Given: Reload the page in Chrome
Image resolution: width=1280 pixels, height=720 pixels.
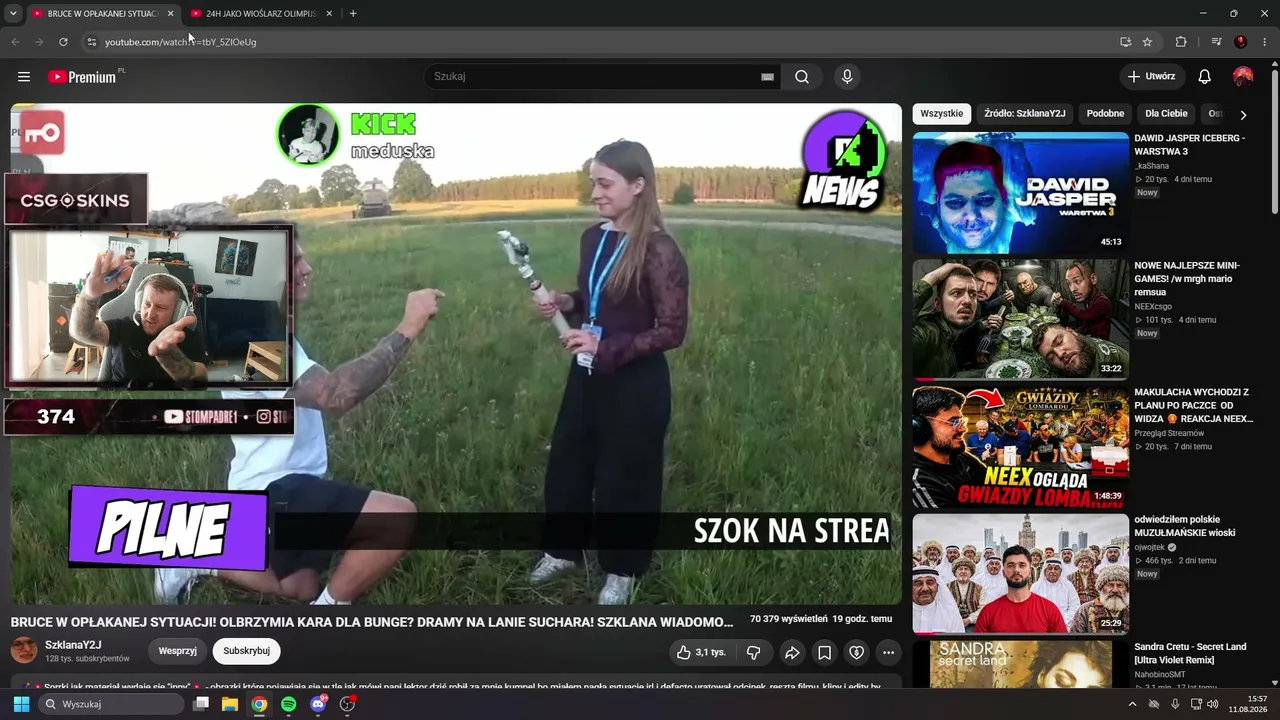Looking at the screenshot, I should click(x=63, y=42).
